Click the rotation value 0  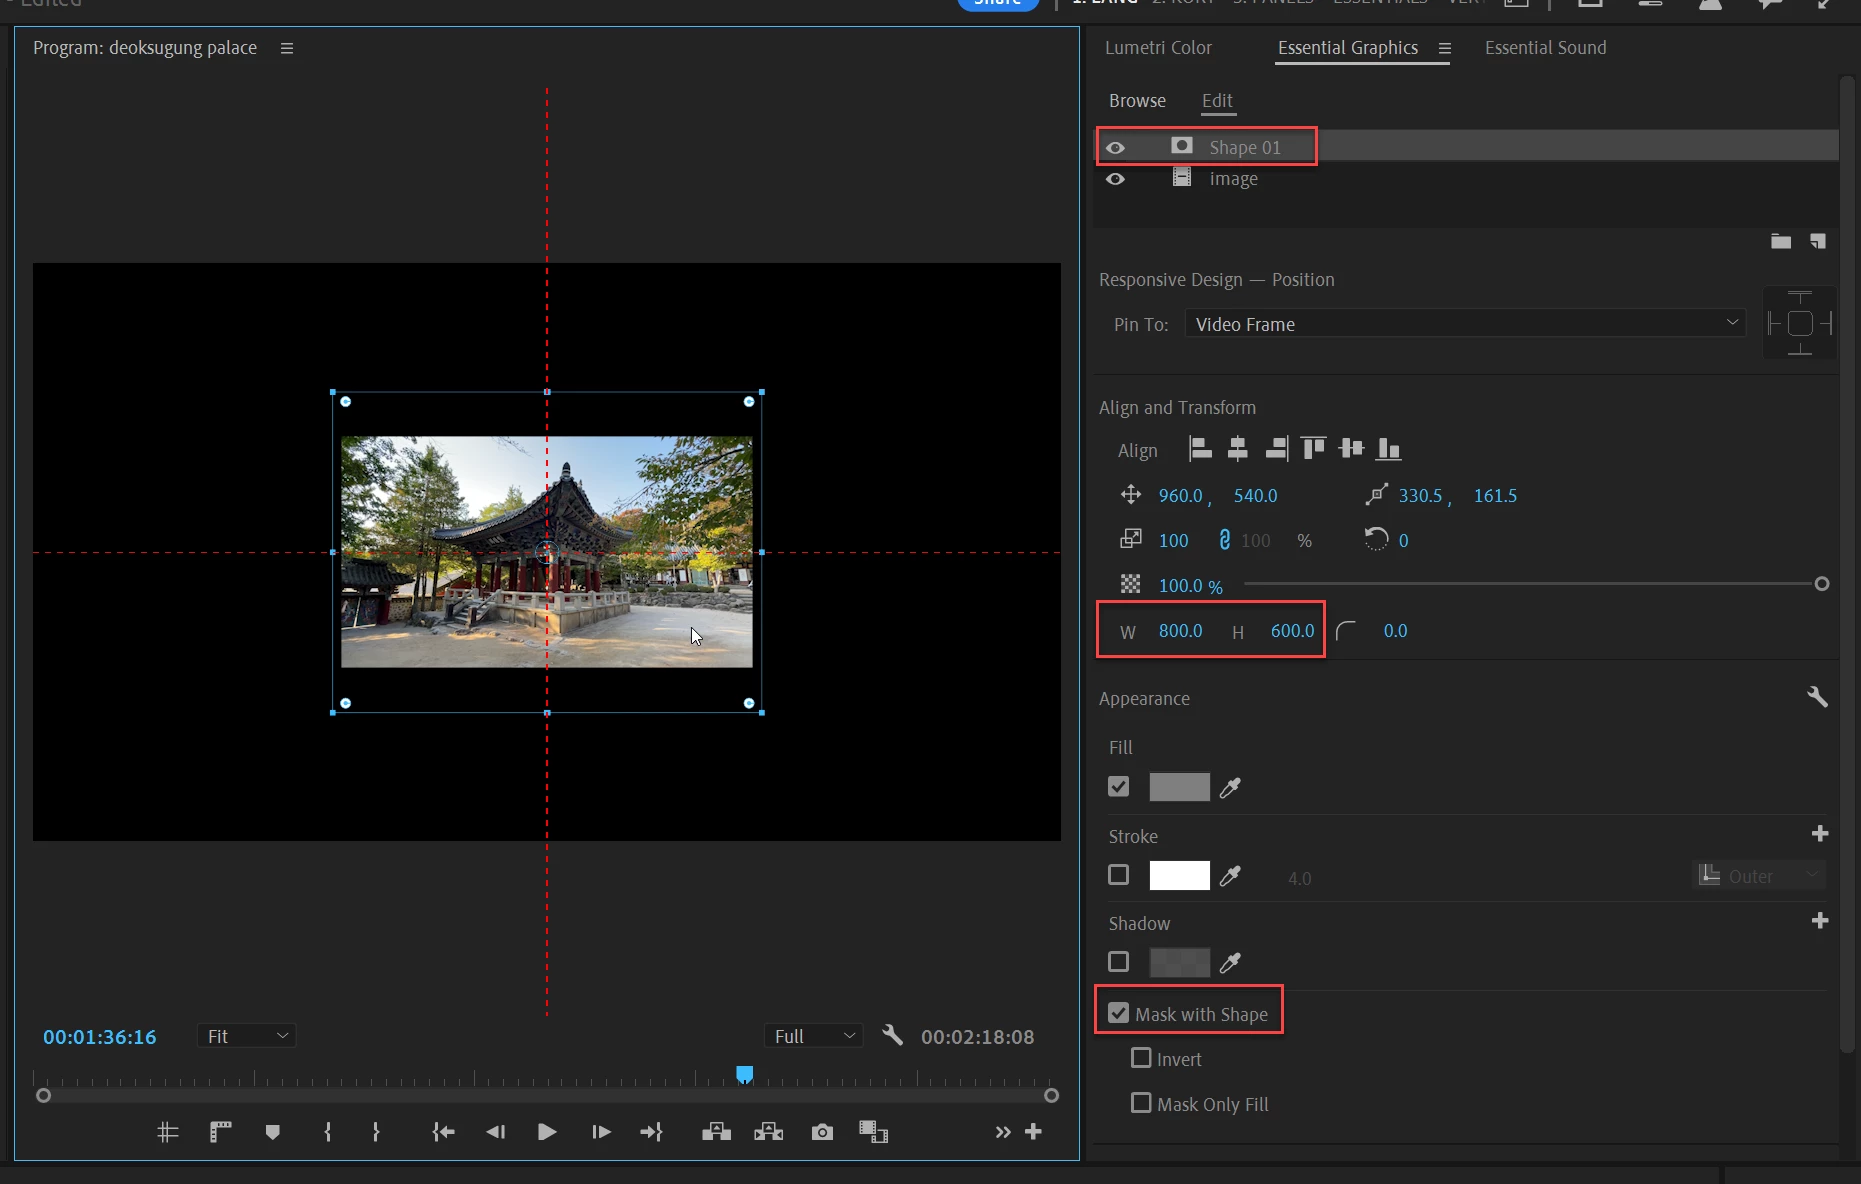pos(1403,541)
